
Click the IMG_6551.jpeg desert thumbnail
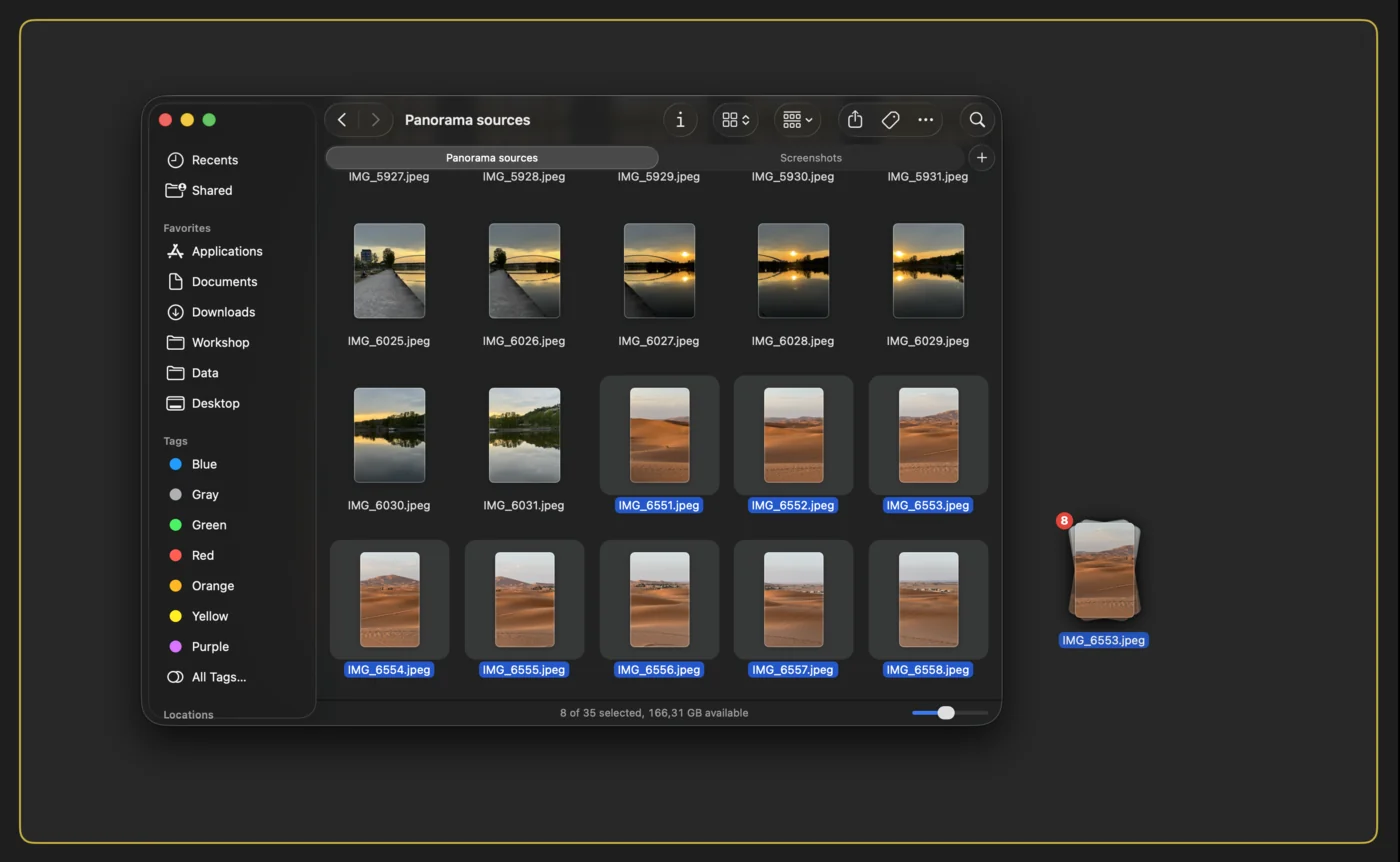coord(659,435)
